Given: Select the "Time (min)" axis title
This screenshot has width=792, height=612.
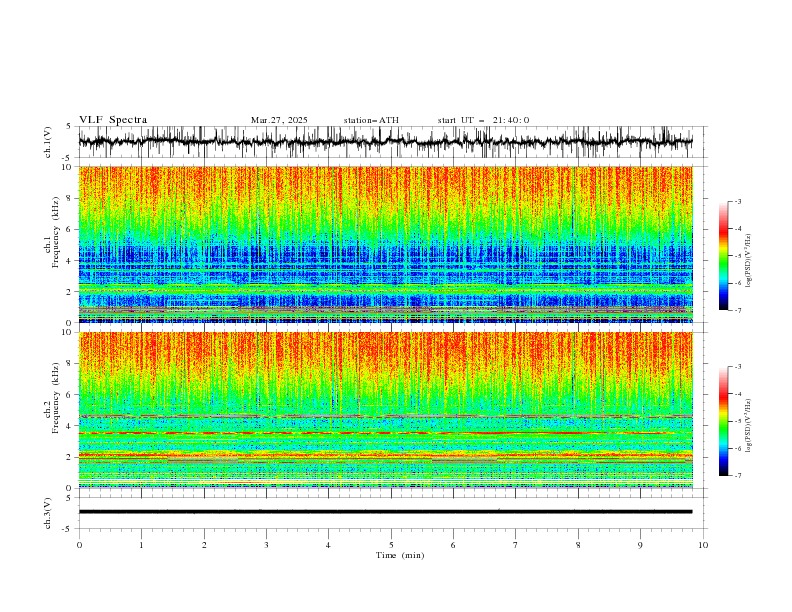Looking at the screenshot, I should pyautogui.click(x=400, y=555).
